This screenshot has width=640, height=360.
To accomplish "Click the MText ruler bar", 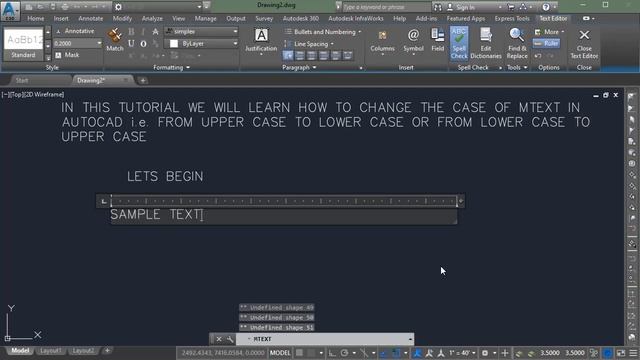I will click(284, 201).
